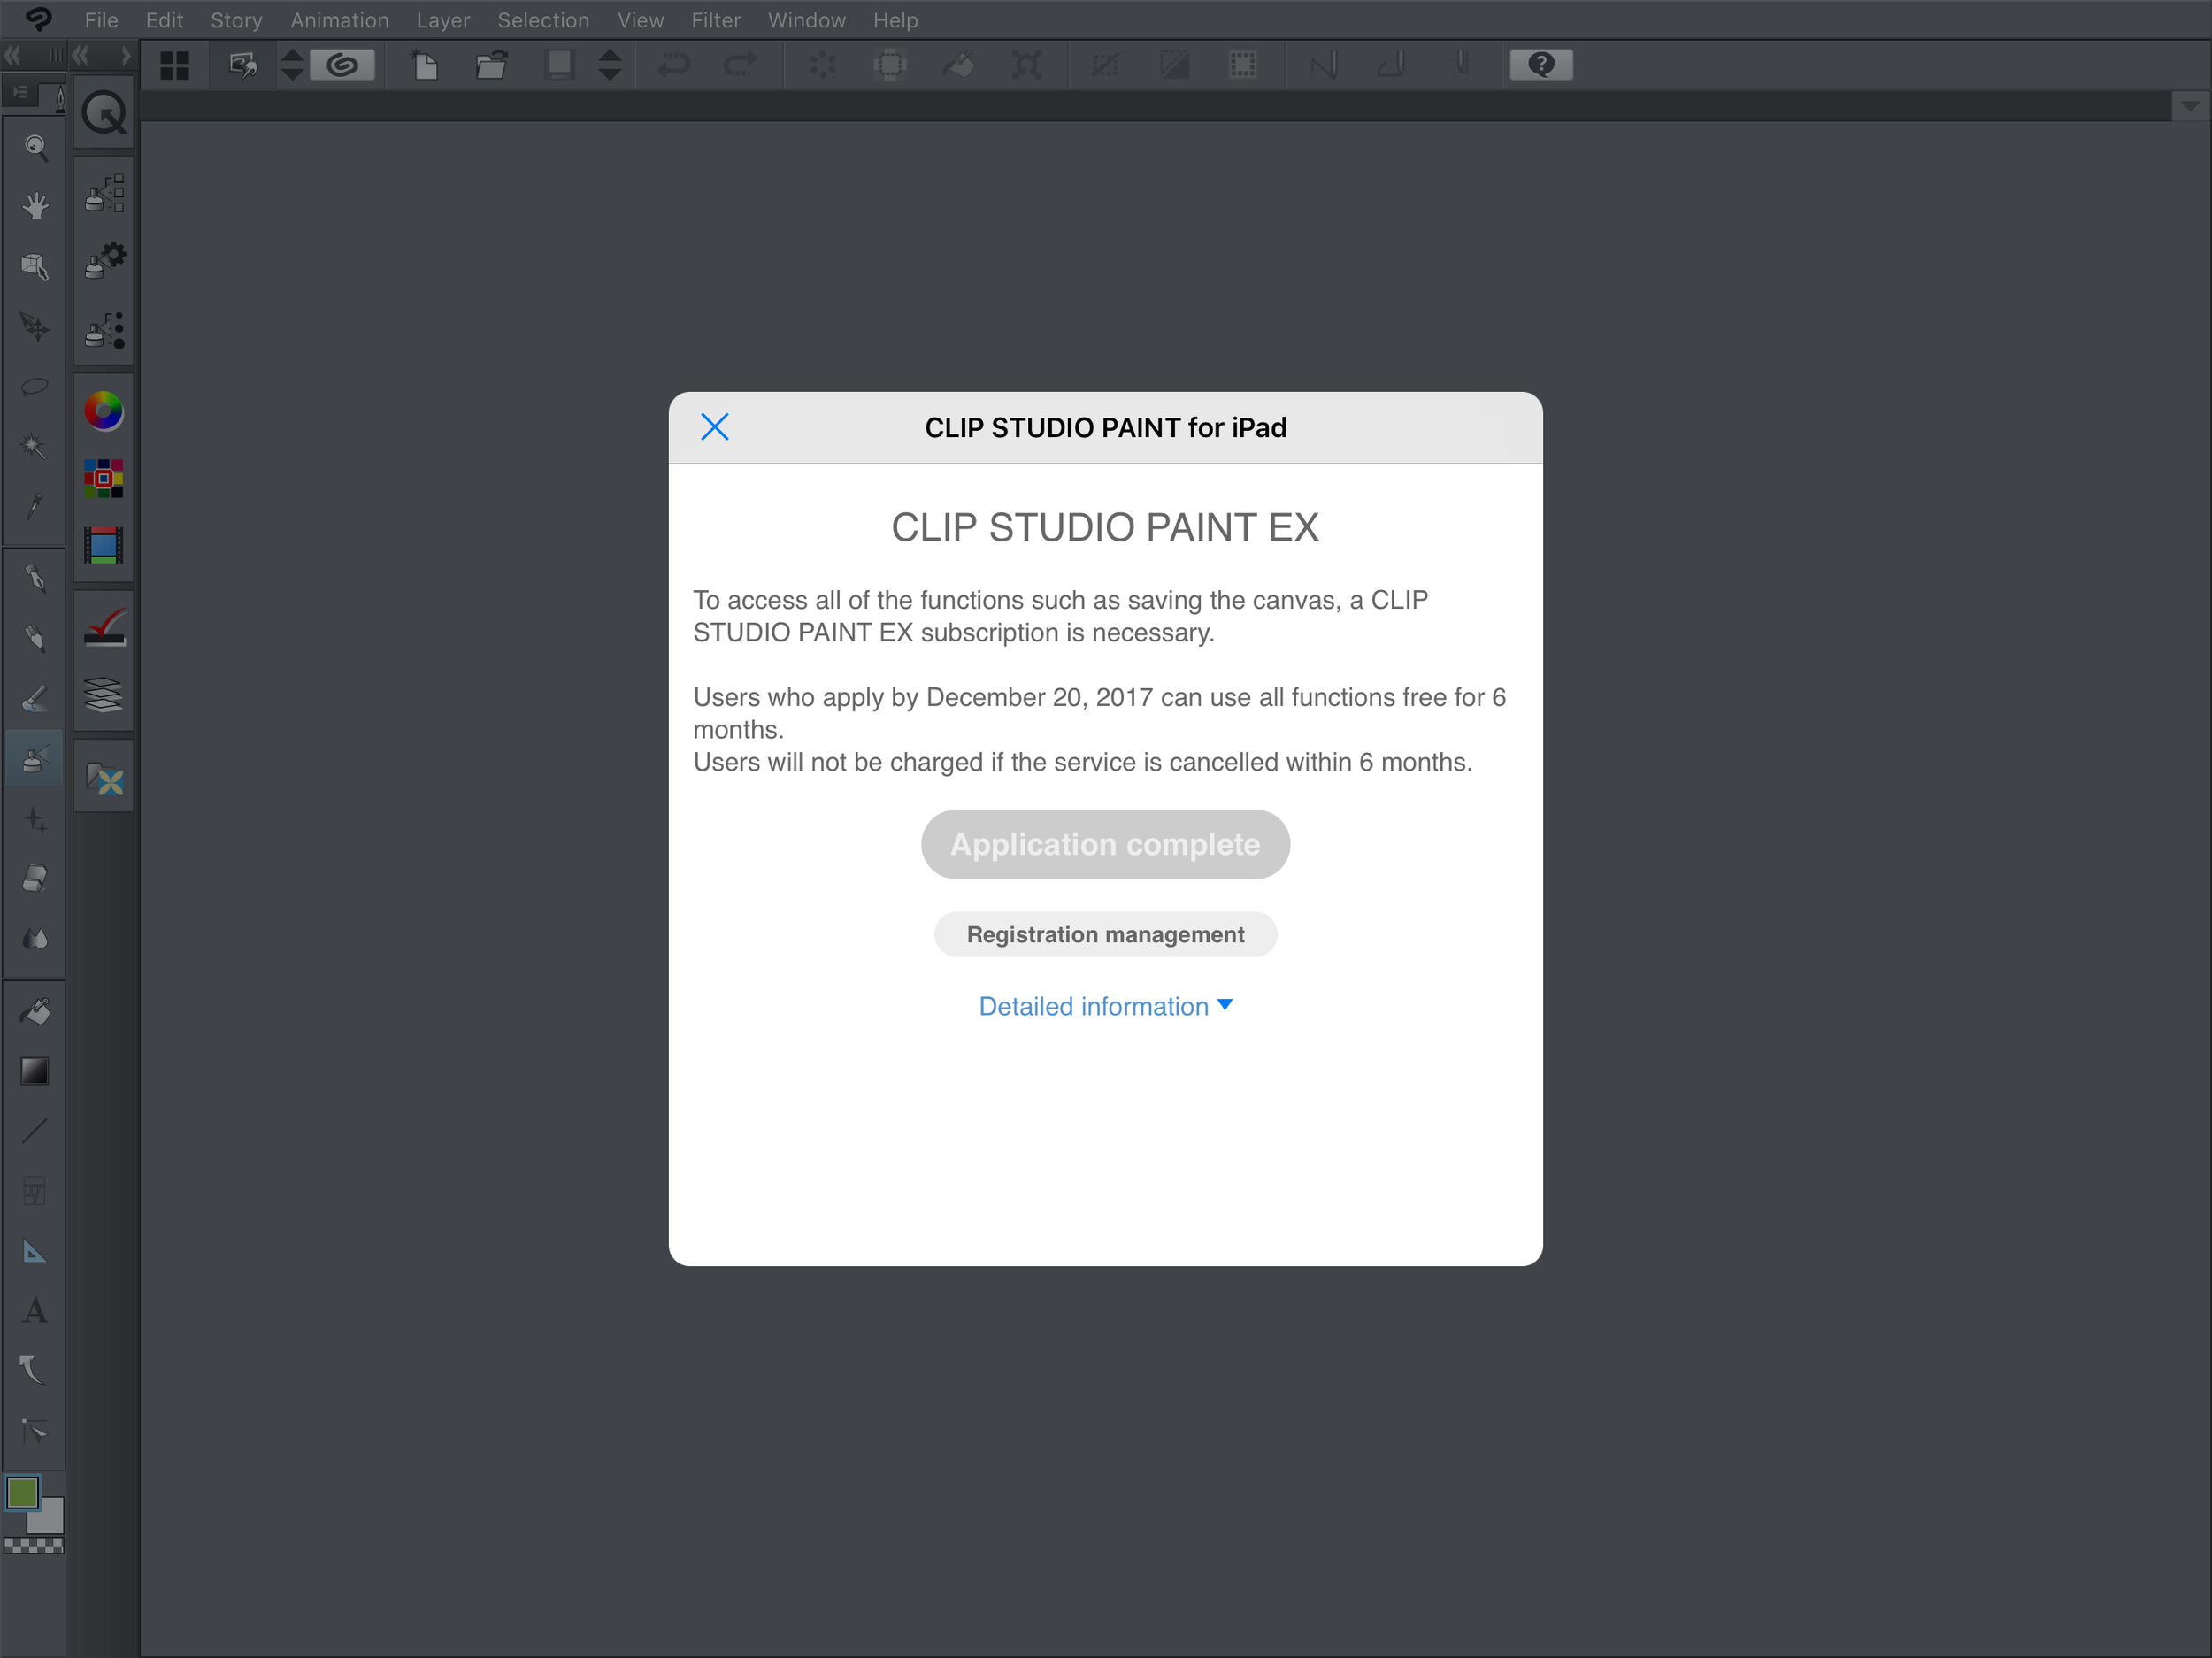Screen dimensions: 2212x1658
Task: Select the Text tool
Action: pos(35,1310)
